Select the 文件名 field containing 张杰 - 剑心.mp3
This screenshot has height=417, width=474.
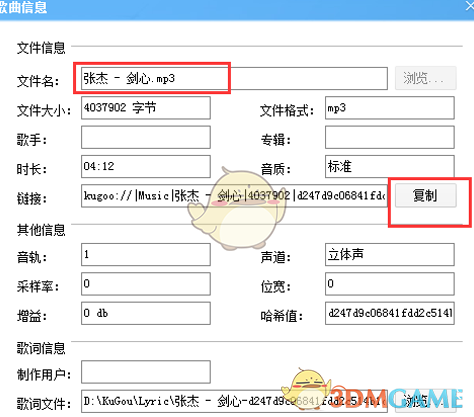pyautogui.click(x=234, y=78)
